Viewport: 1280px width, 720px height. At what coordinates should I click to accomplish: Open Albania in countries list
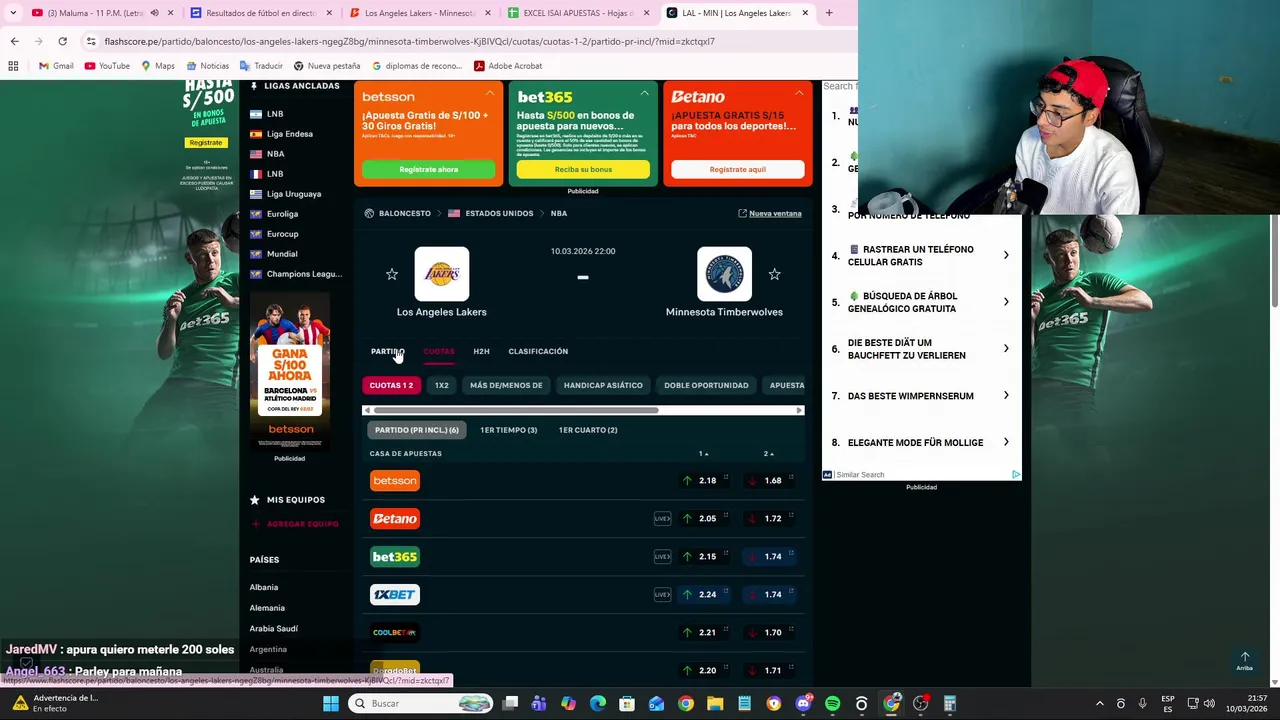pyautogui.click(x=264, y=587)
